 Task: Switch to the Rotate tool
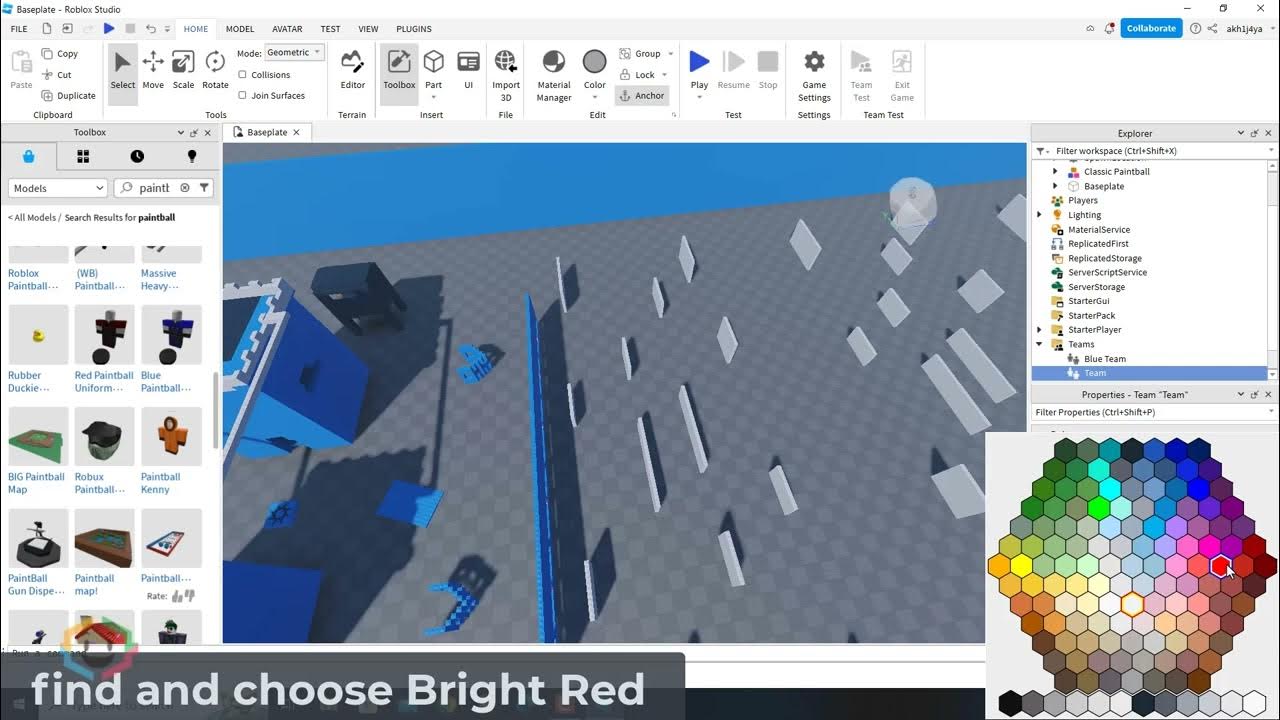coord(215,70)
